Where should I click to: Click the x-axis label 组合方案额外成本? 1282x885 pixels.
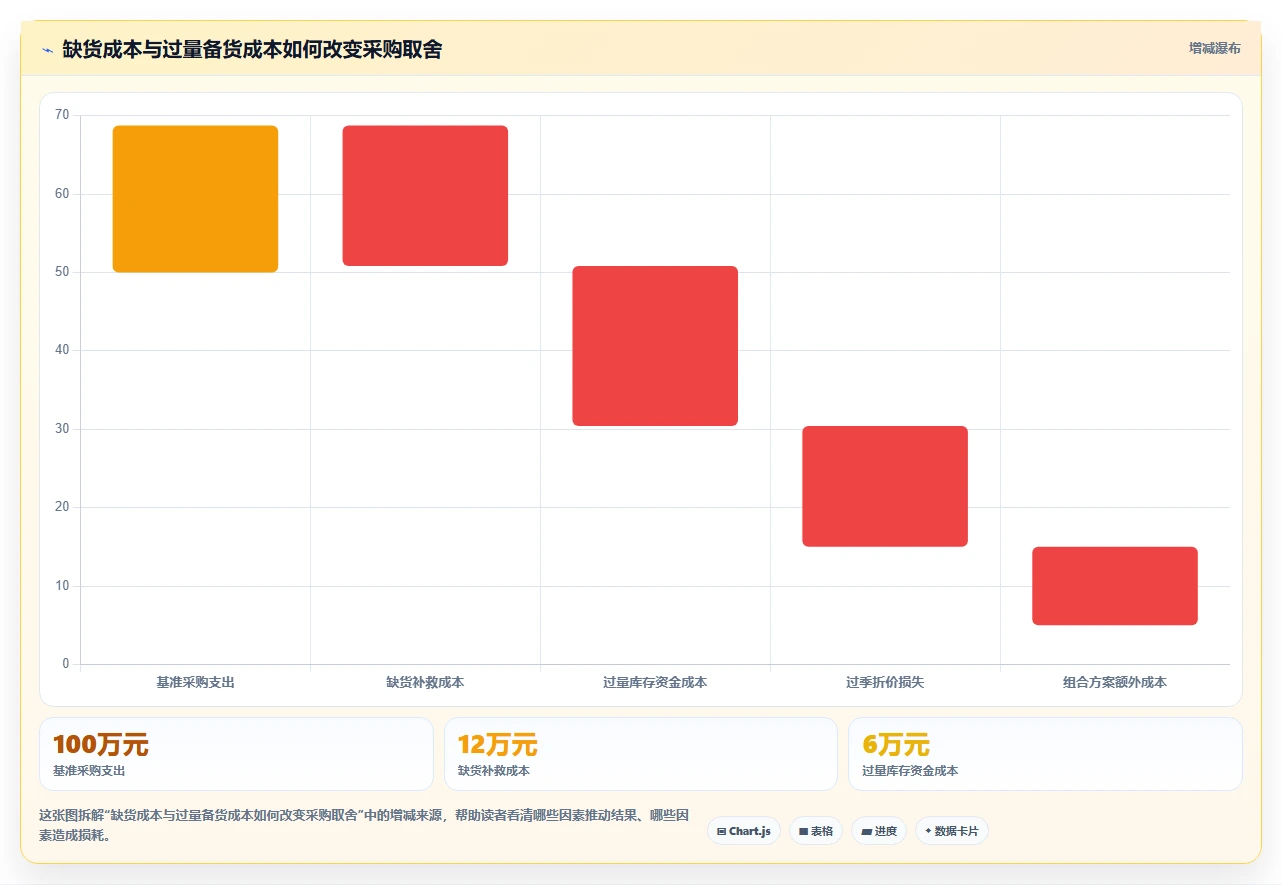point(1115,683)
